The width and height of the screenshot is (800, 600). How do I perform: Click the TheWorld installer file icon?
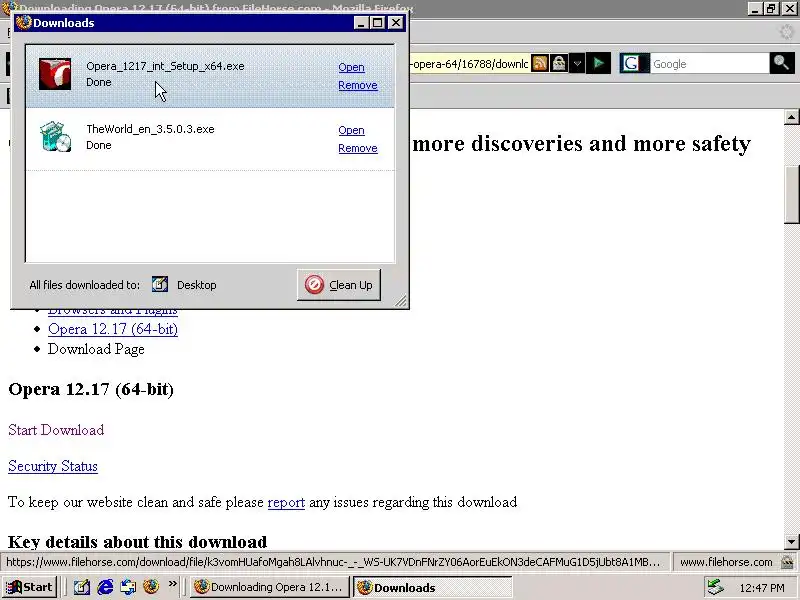55,137
